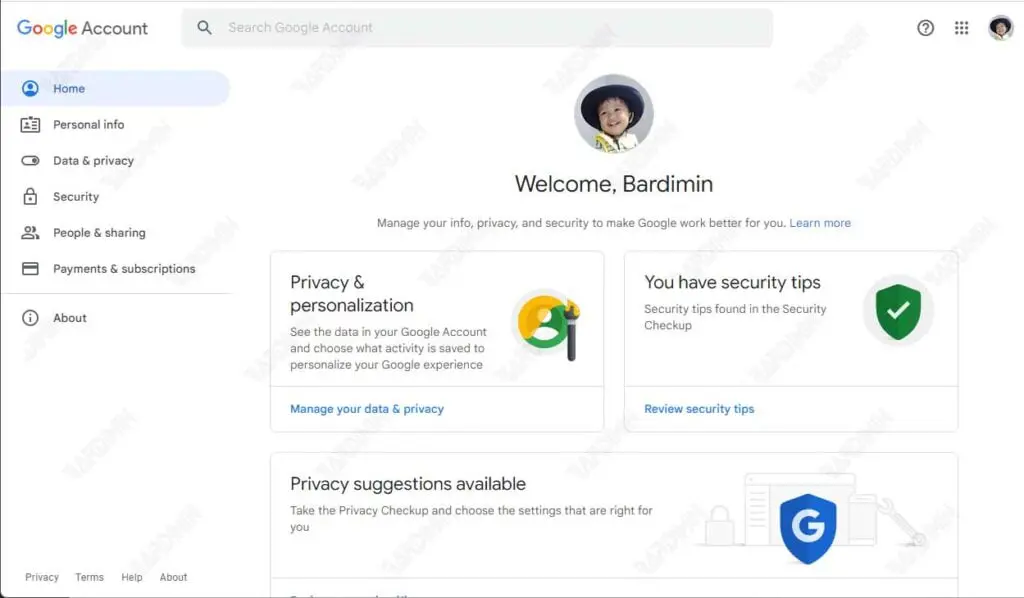The width and height of the screenshot is (1024, 598).
Task: Open the Help question mark icon
Action: point(925,27)
